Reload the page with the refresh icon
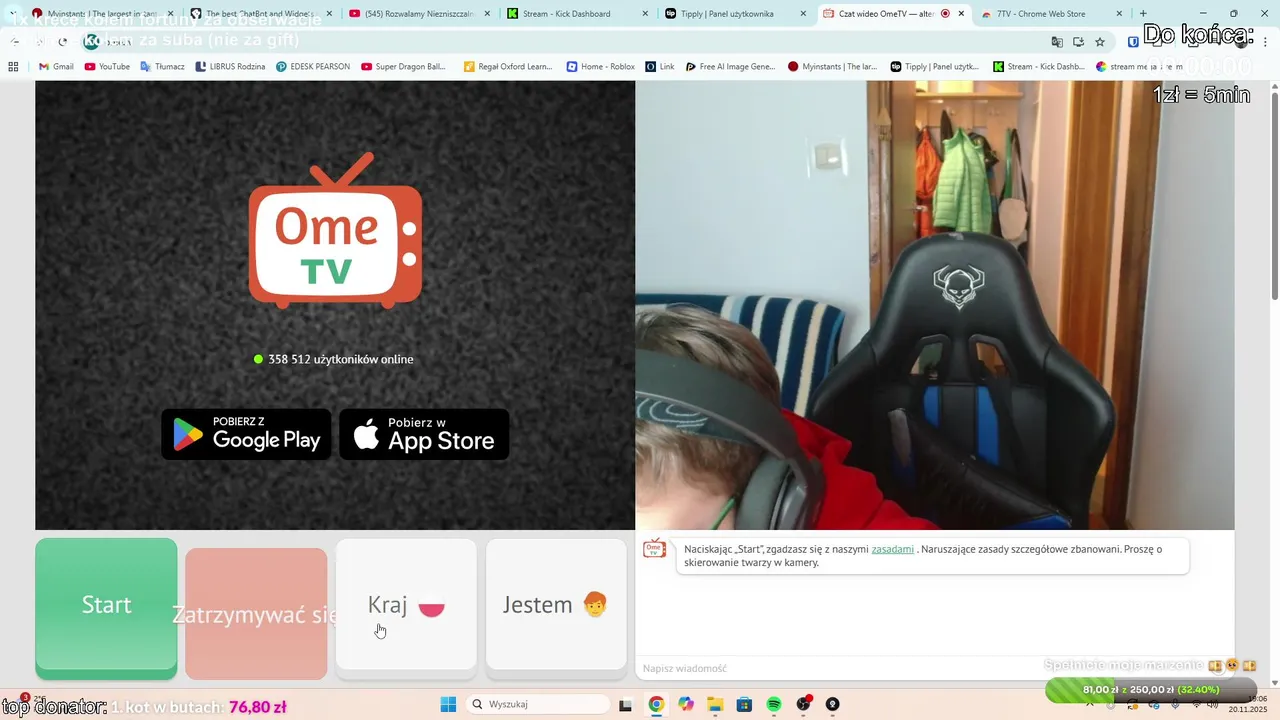This screenshot has width=1280, height=720. click(63, 42)
